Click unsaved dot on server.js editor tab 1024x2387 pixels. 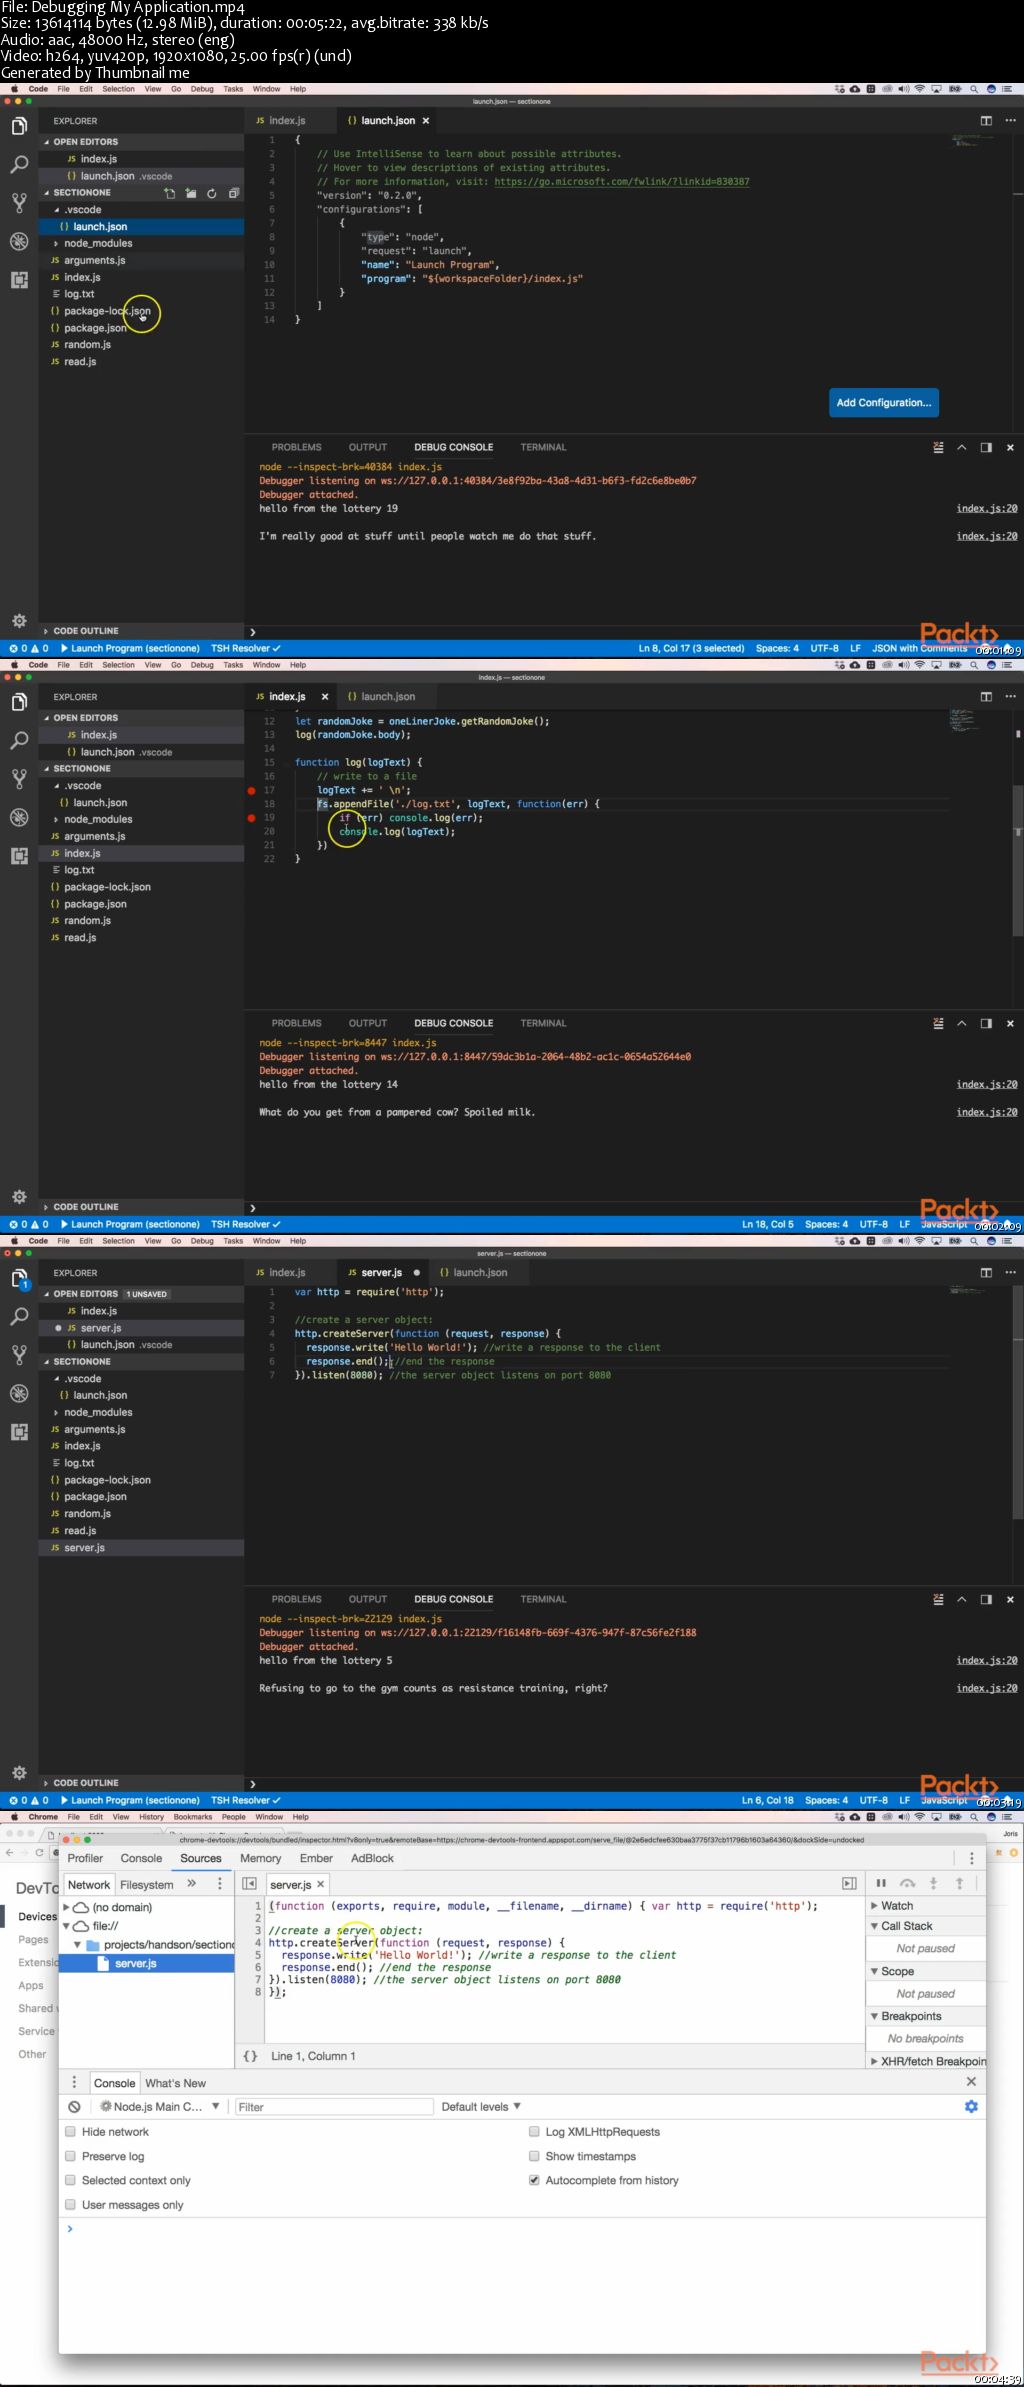point(417,1273)
